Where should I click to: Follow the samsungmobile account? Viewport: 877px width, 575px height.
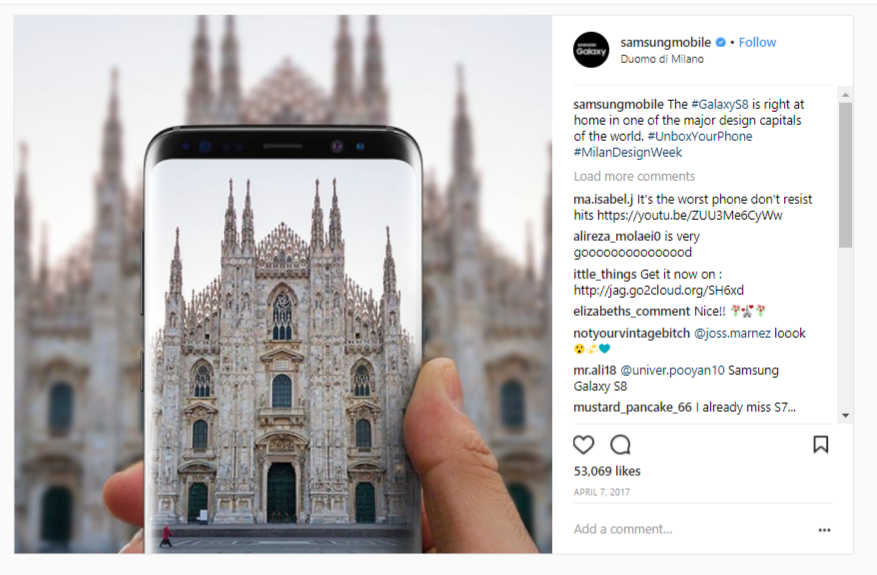click(x=757, y=42)
